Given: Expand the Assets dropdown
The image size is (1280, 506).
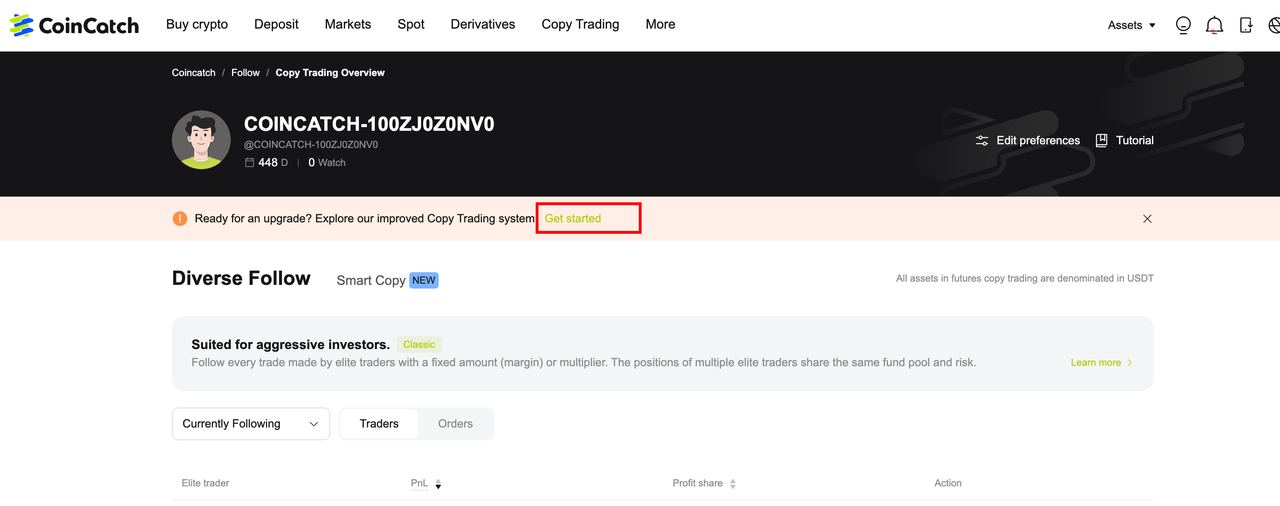Looking at the screenshot, I should [x=1131, y=25].
